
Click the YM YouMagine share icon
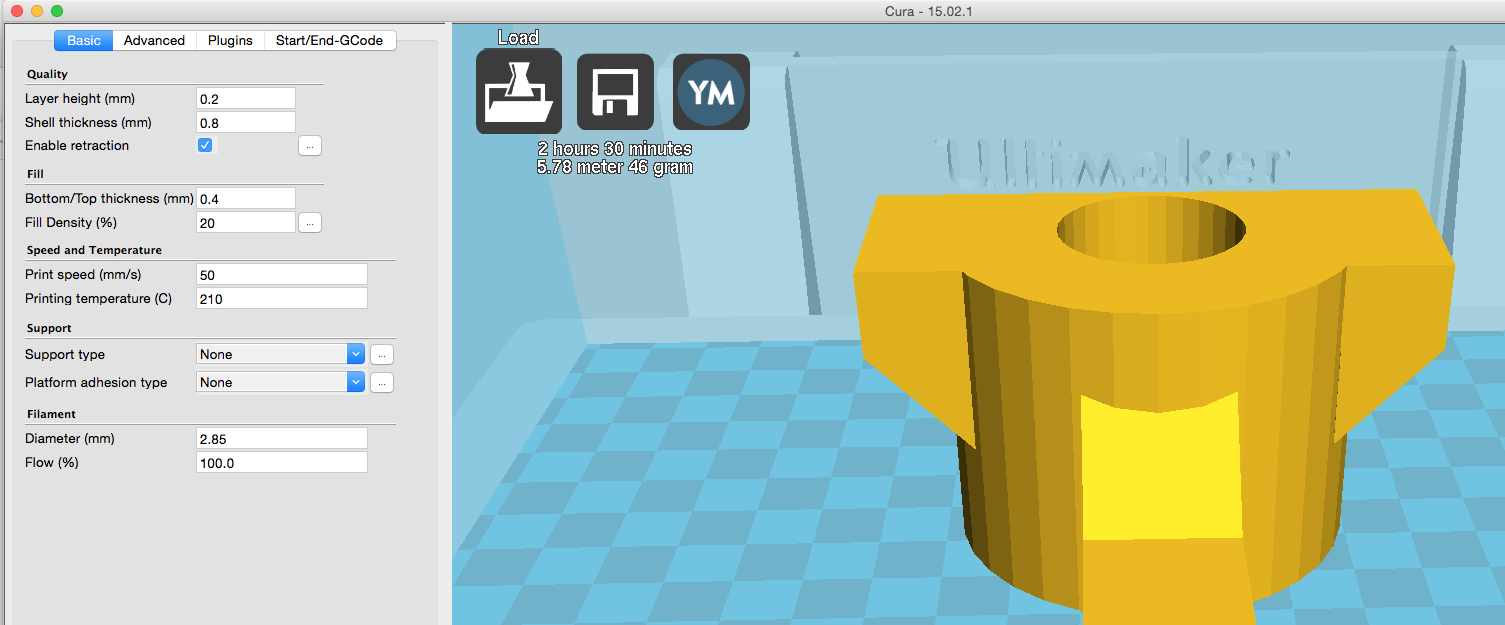711,91
